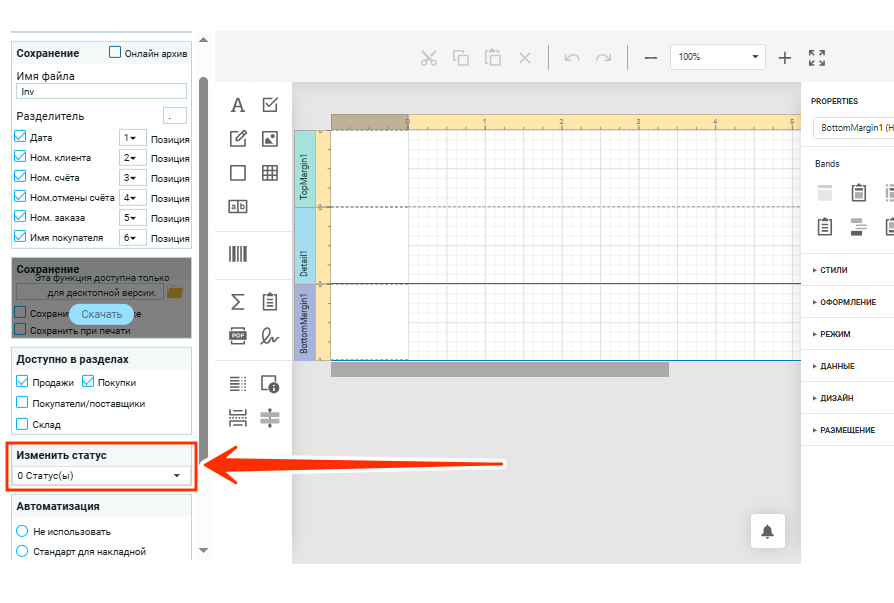Expand the СТИЛИ properties section

pos(834,270)
